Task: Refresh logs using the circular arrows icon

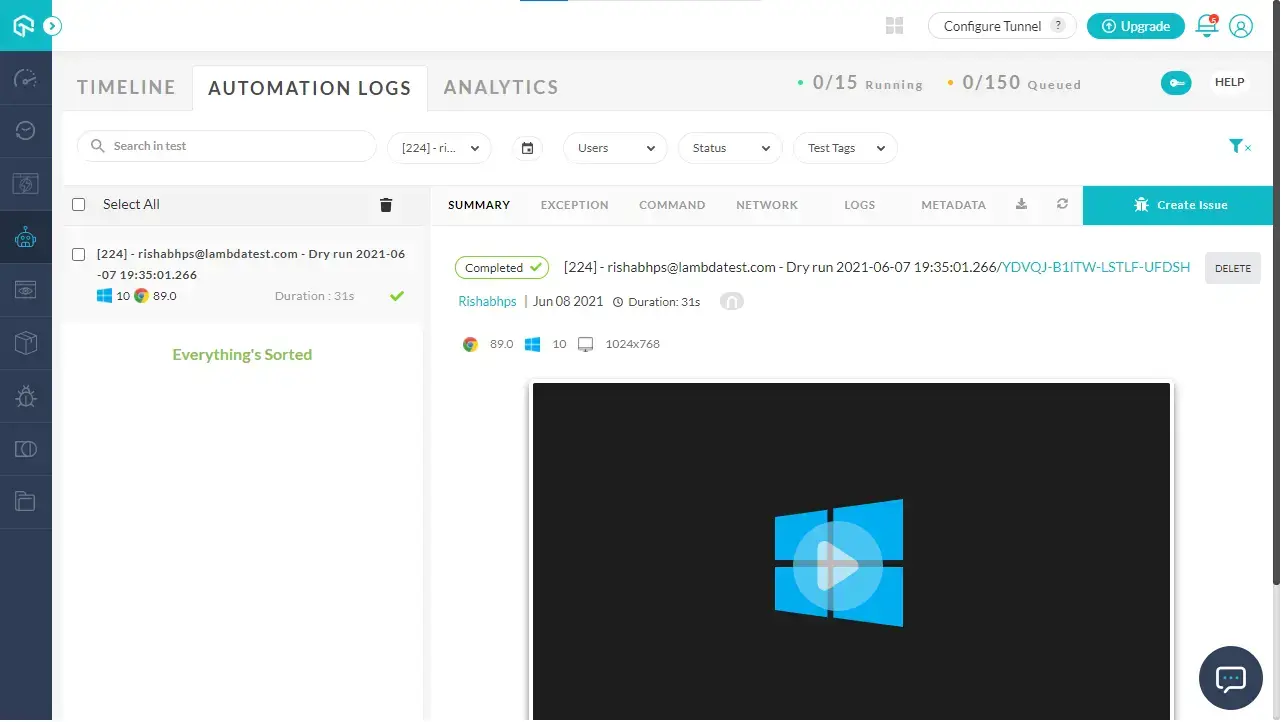Action: tap(1062, 204)
